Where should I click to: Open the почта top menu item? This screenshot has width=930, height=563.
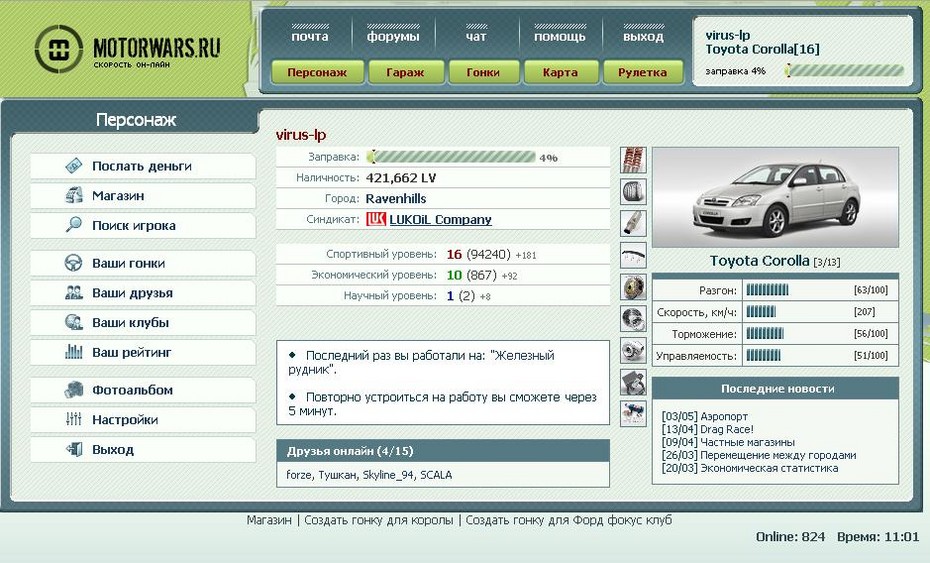tap(310, 36)
